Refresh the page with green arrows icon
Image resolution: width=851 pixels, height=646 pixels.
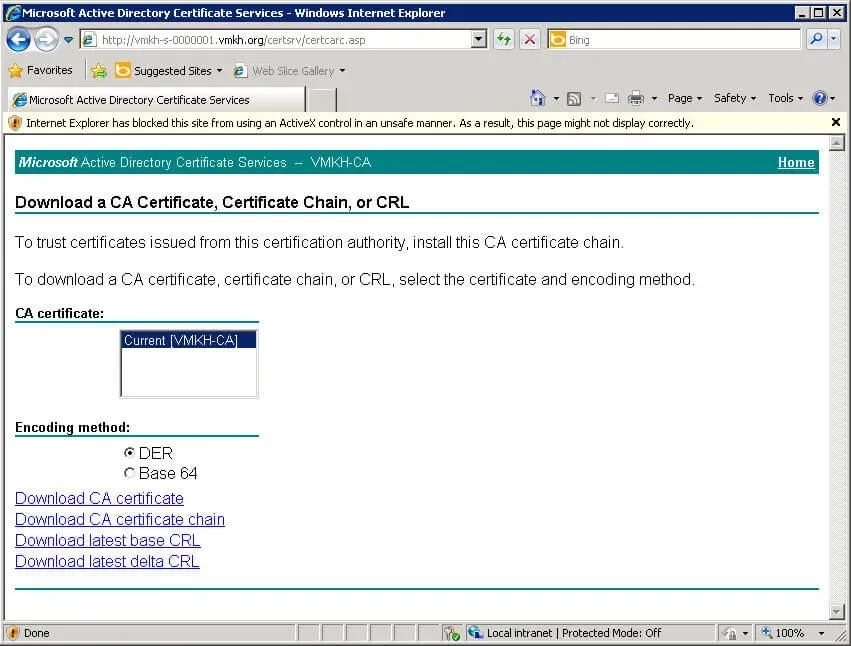(x=504, y=40)
